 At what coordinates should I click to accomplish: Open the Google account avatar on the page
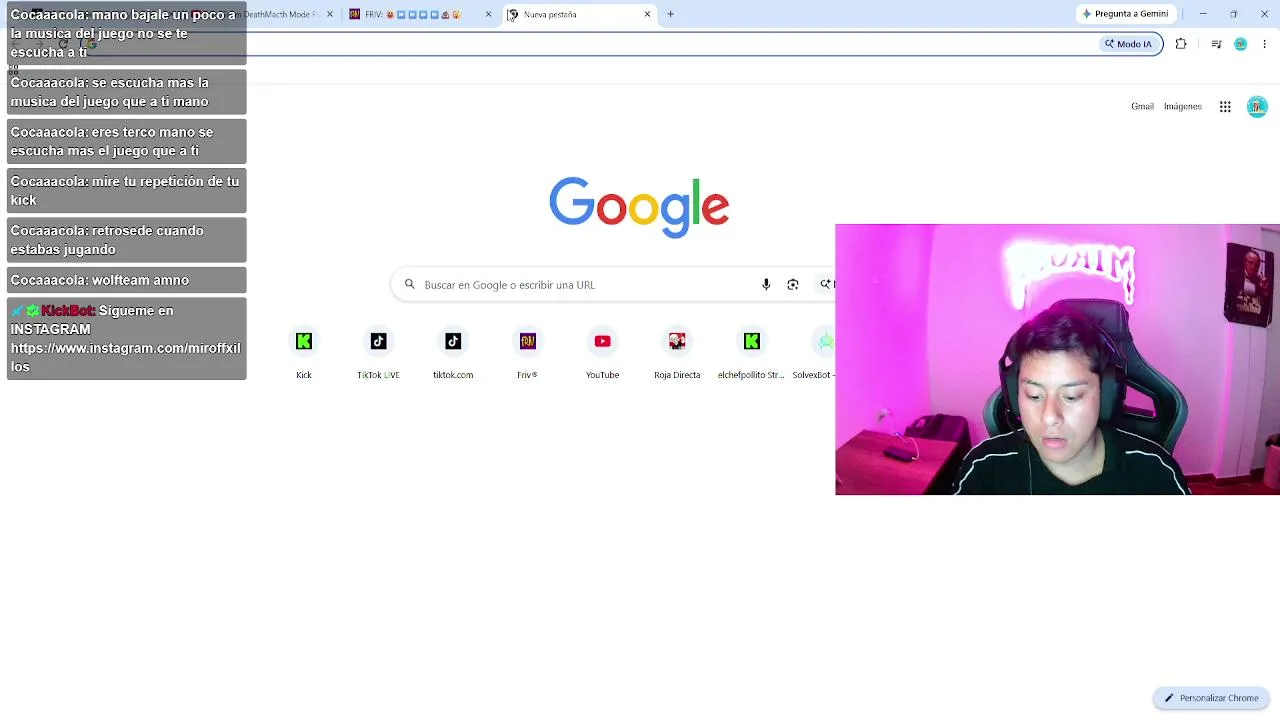pyautogui.click(x=1257, y=107)
